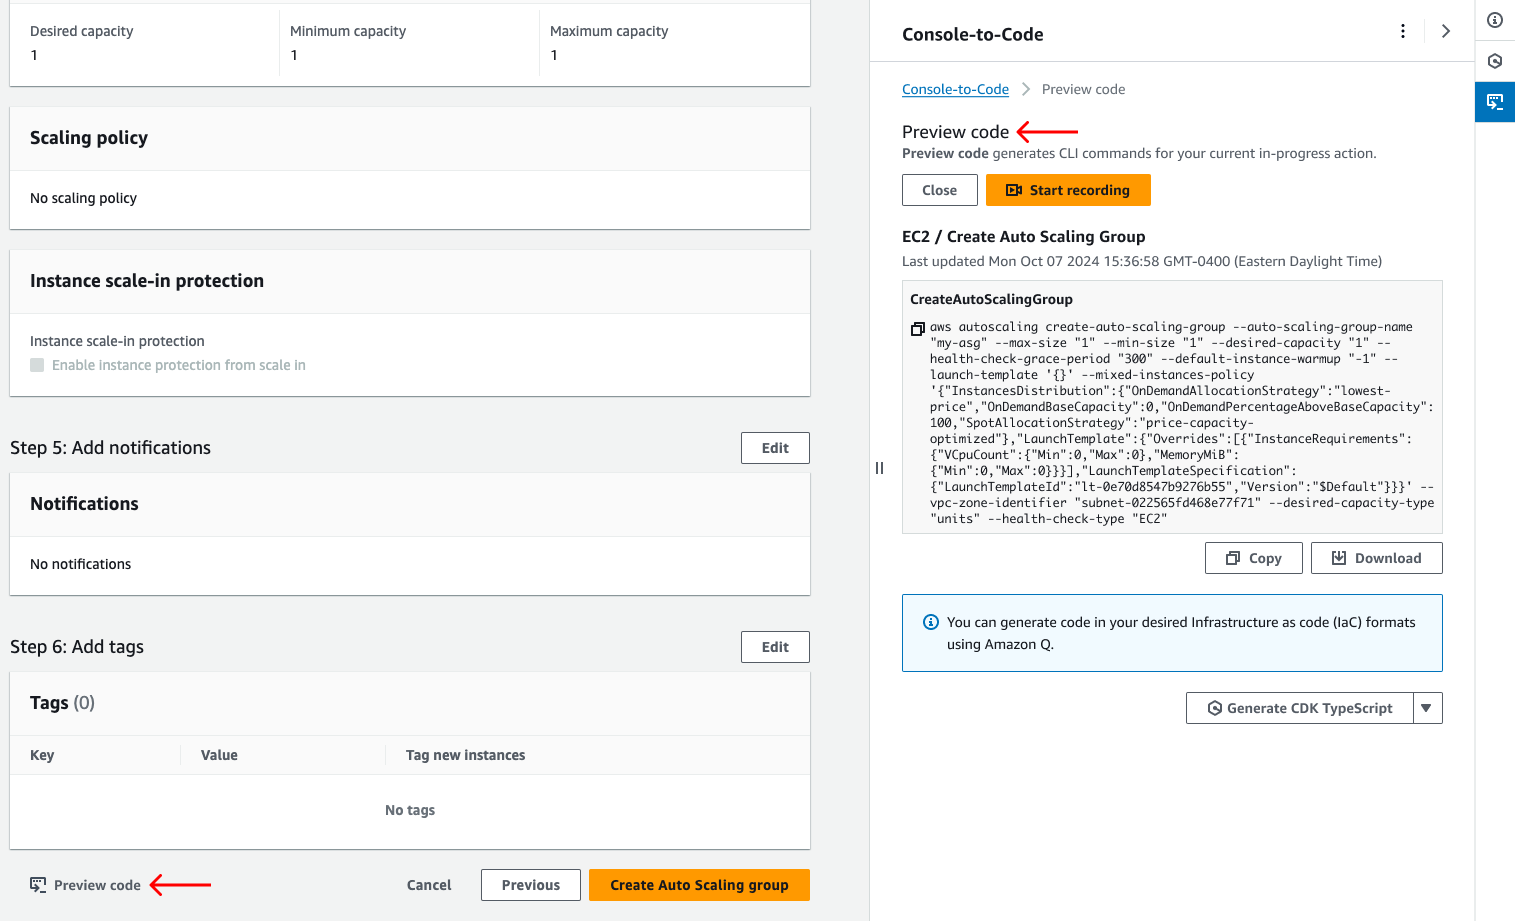Open the three-dot menu in Console-to-Code header
This screenshot has width=1515, height=921.
tap(1403, 32)
